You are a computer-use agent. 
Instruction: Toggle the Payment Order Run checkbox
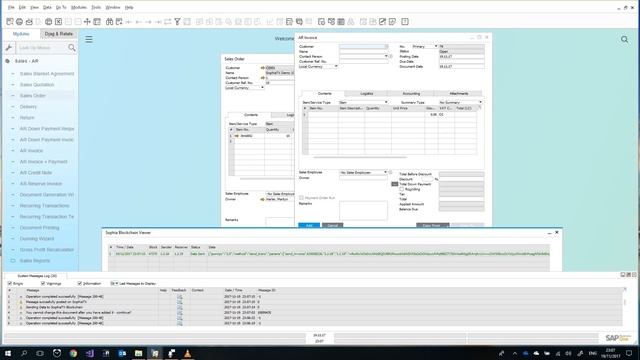[301, 198]
